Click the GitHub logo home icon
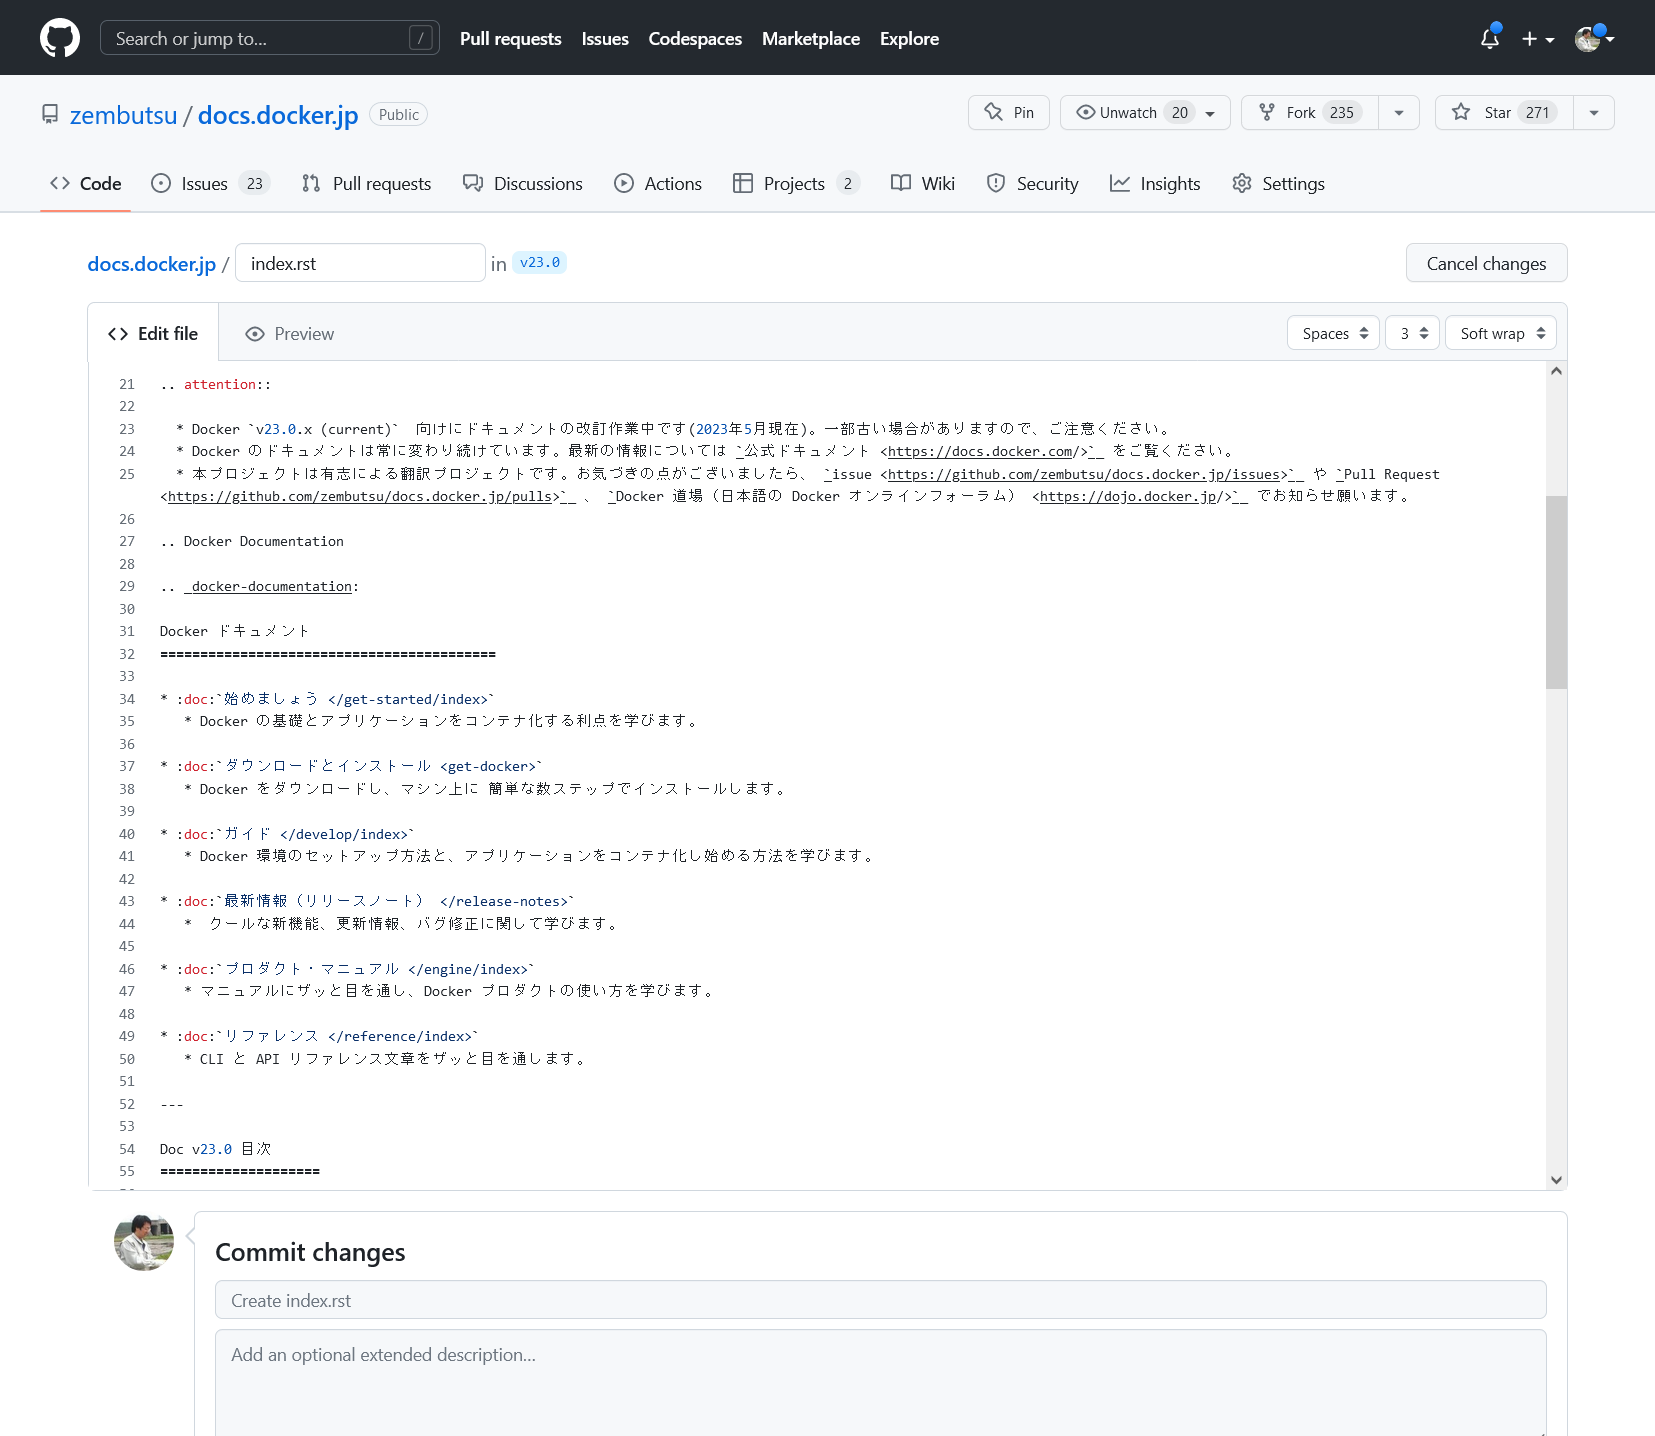1655x1436 pixels. [59, 37]
